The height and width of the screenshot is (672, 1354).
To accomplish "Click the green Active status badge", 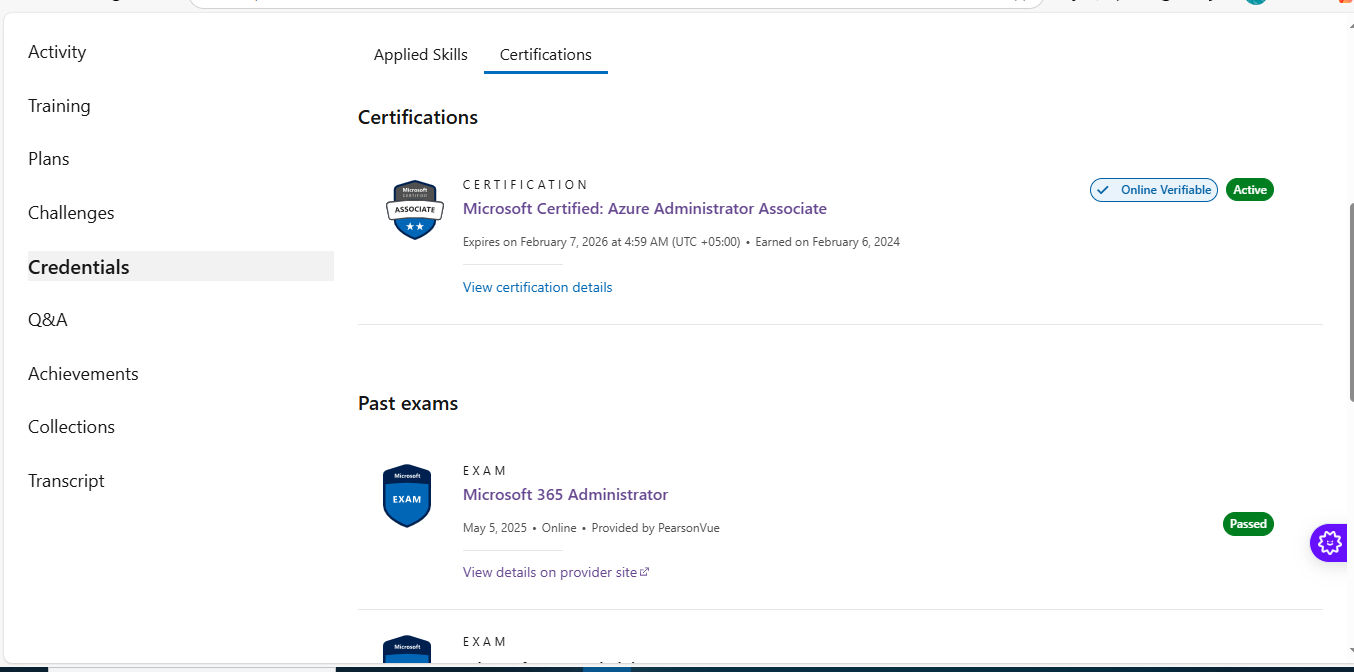I will click(x=1249, y=190).
